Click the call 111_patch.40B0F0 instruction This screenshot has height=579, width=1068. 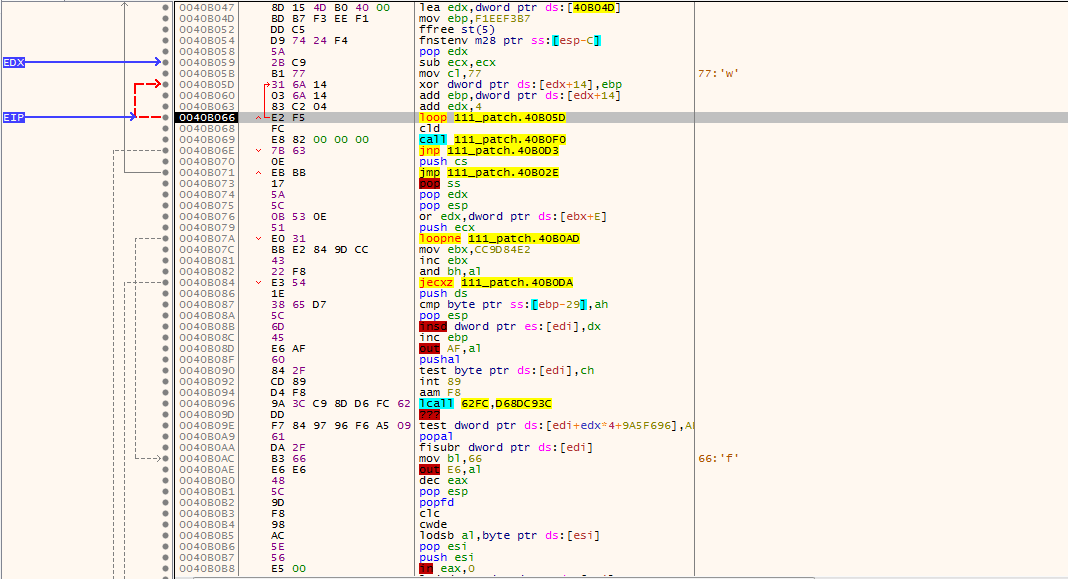tap(492, 140)
